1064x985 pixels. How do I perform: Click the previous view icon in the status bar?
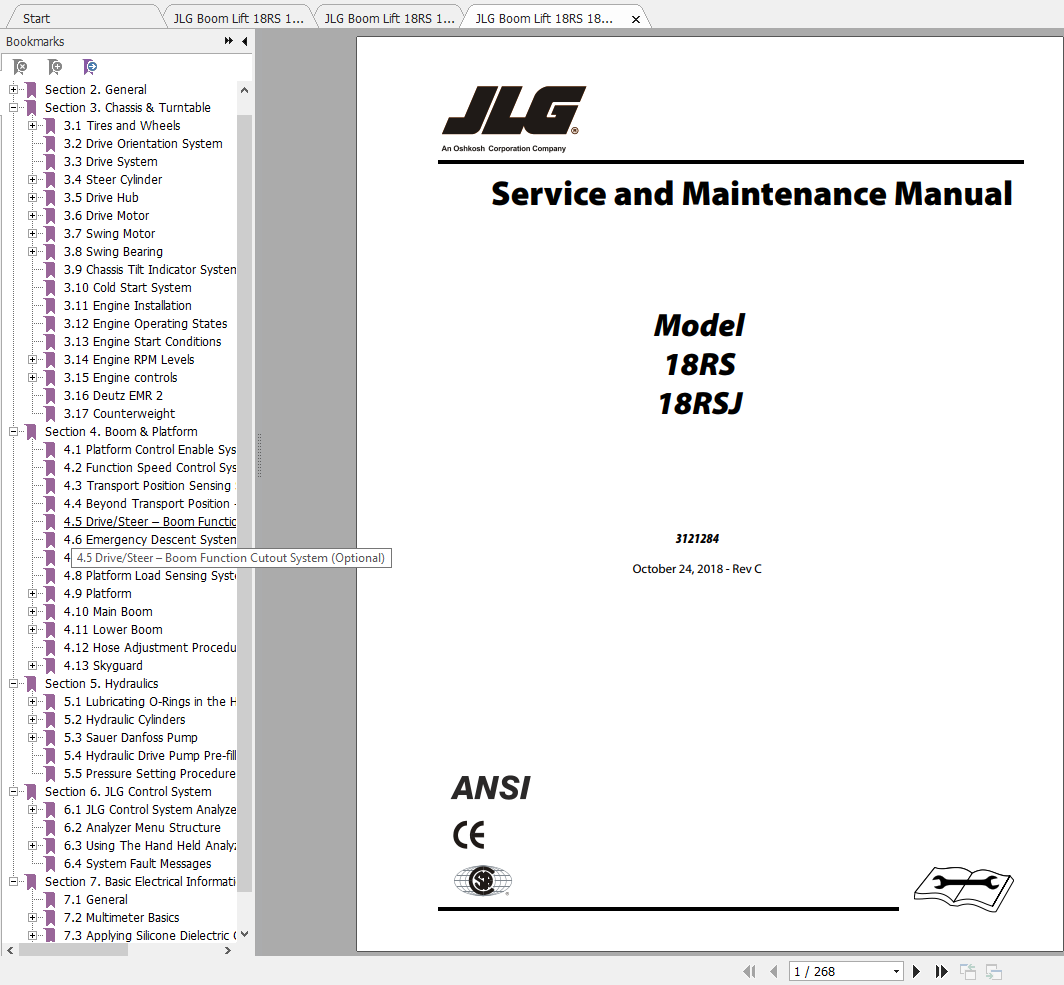[968, 971]
